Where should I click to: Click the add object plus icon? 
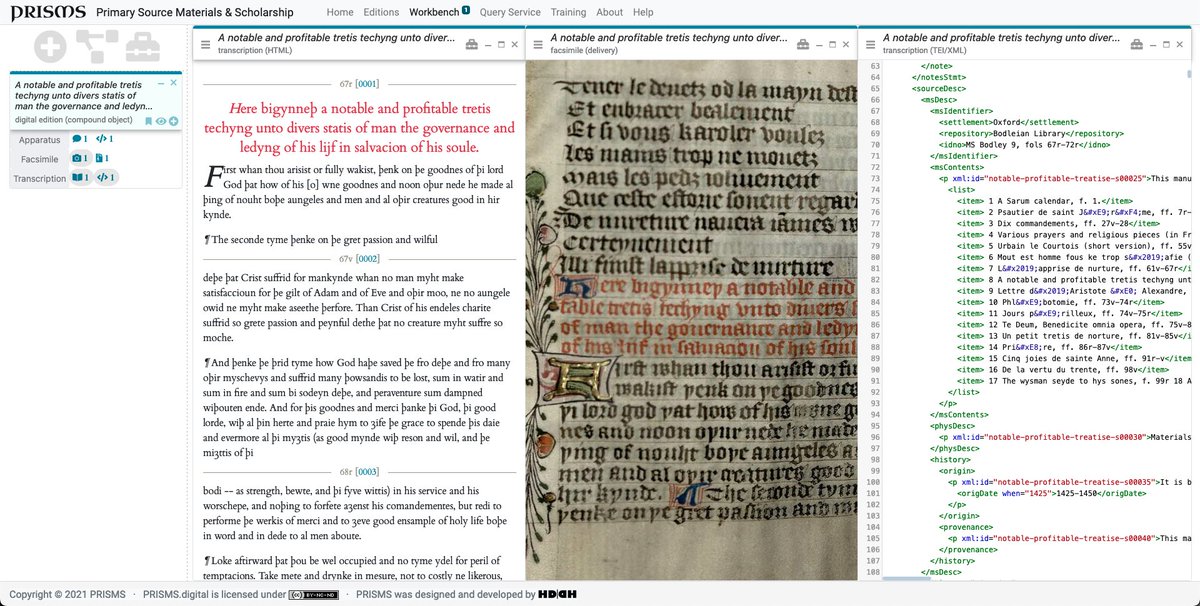(x=51, y=46)
